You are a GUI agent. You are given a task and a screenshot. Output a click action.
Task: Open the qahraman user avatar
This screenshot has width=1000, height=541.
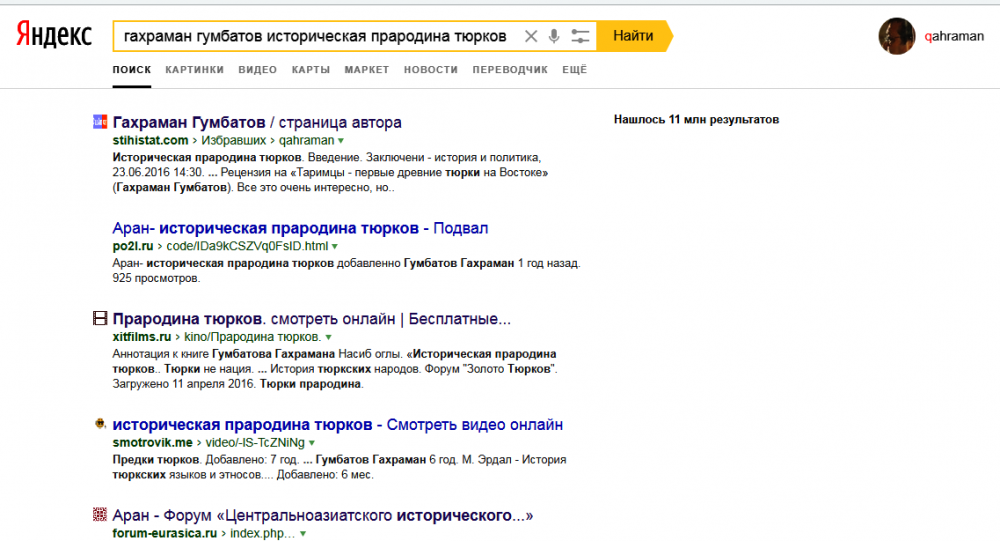pos(896,36)
